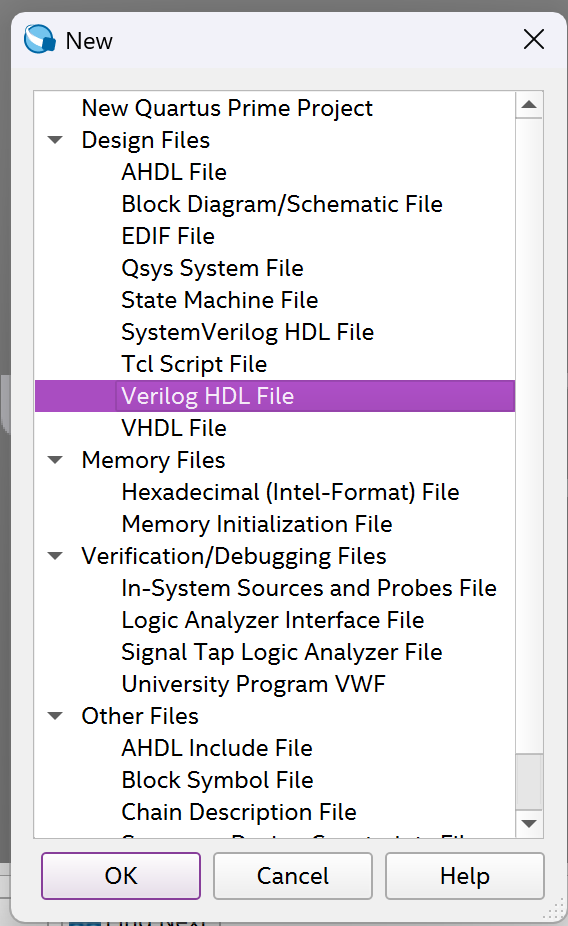Viewport: 568px width, 926px height.
Task: Choose Signal Tap Logic Analyzer File
Action: pyautogui.click(x=282, y=652)
